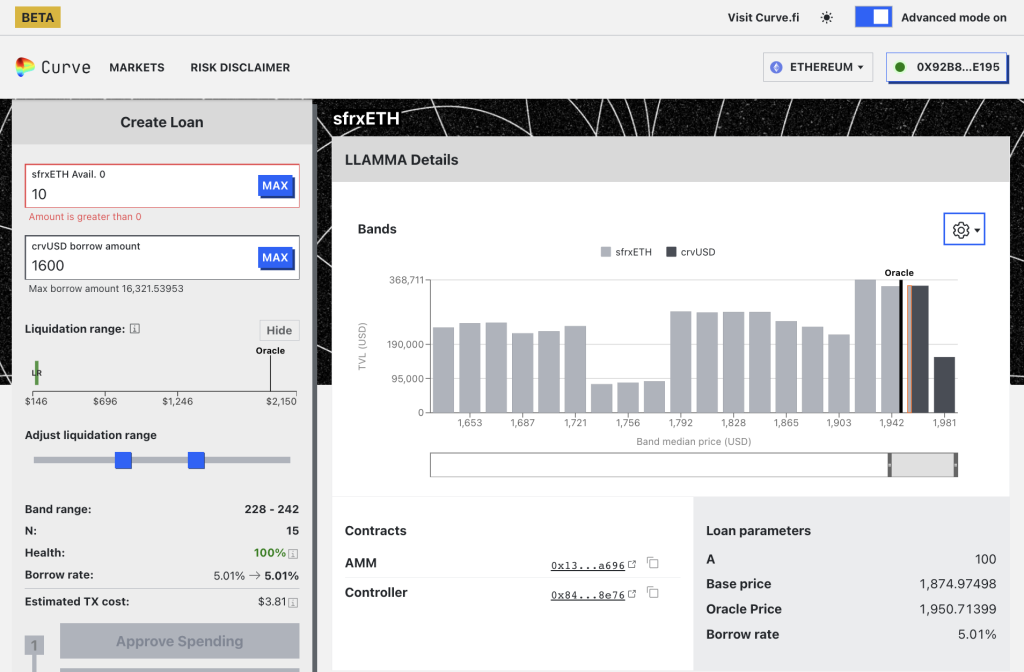Viewport: 1024px width, 672px height.
Task: Toggle the crvUSD legend swatch
Action: pos(671,252)
